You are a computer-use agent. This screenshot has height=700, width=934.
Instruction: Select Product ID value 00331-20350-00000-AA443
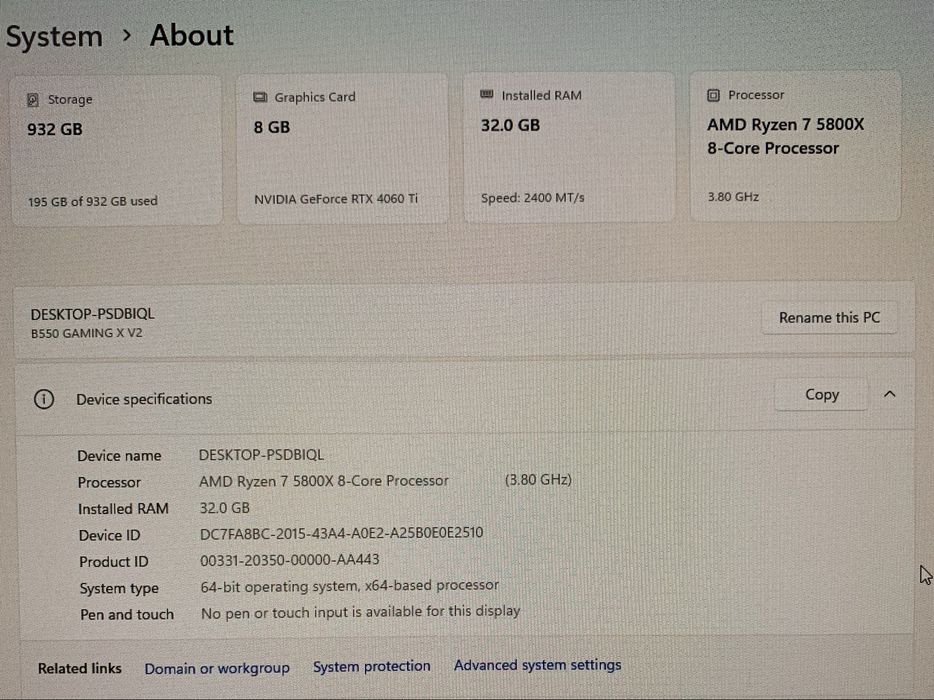[289, 560]
